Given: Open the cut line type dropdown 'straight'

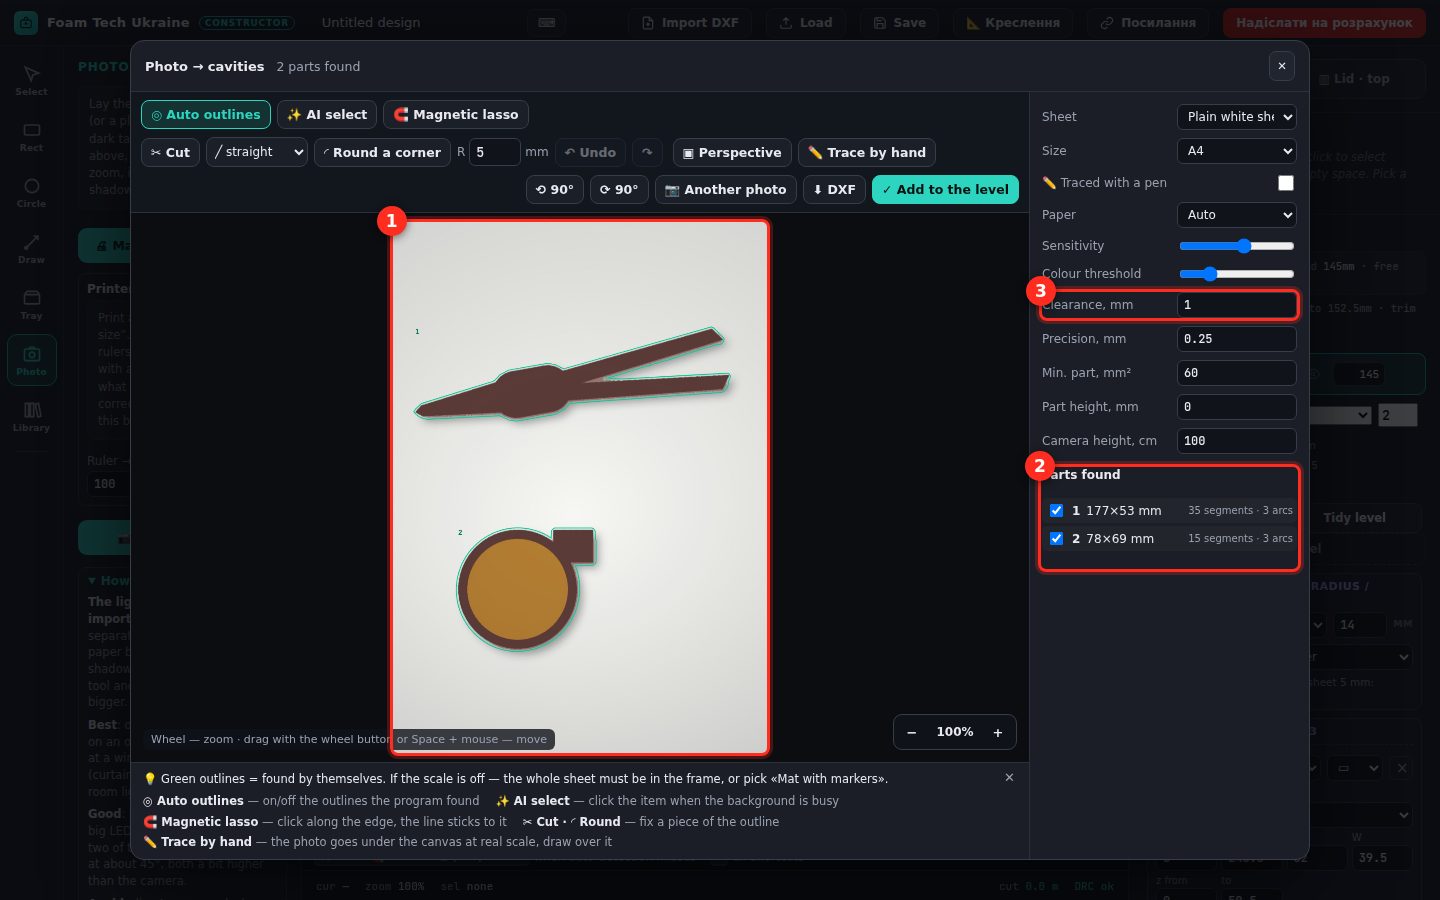Looking at the screenshot, I should click(257, 152).
